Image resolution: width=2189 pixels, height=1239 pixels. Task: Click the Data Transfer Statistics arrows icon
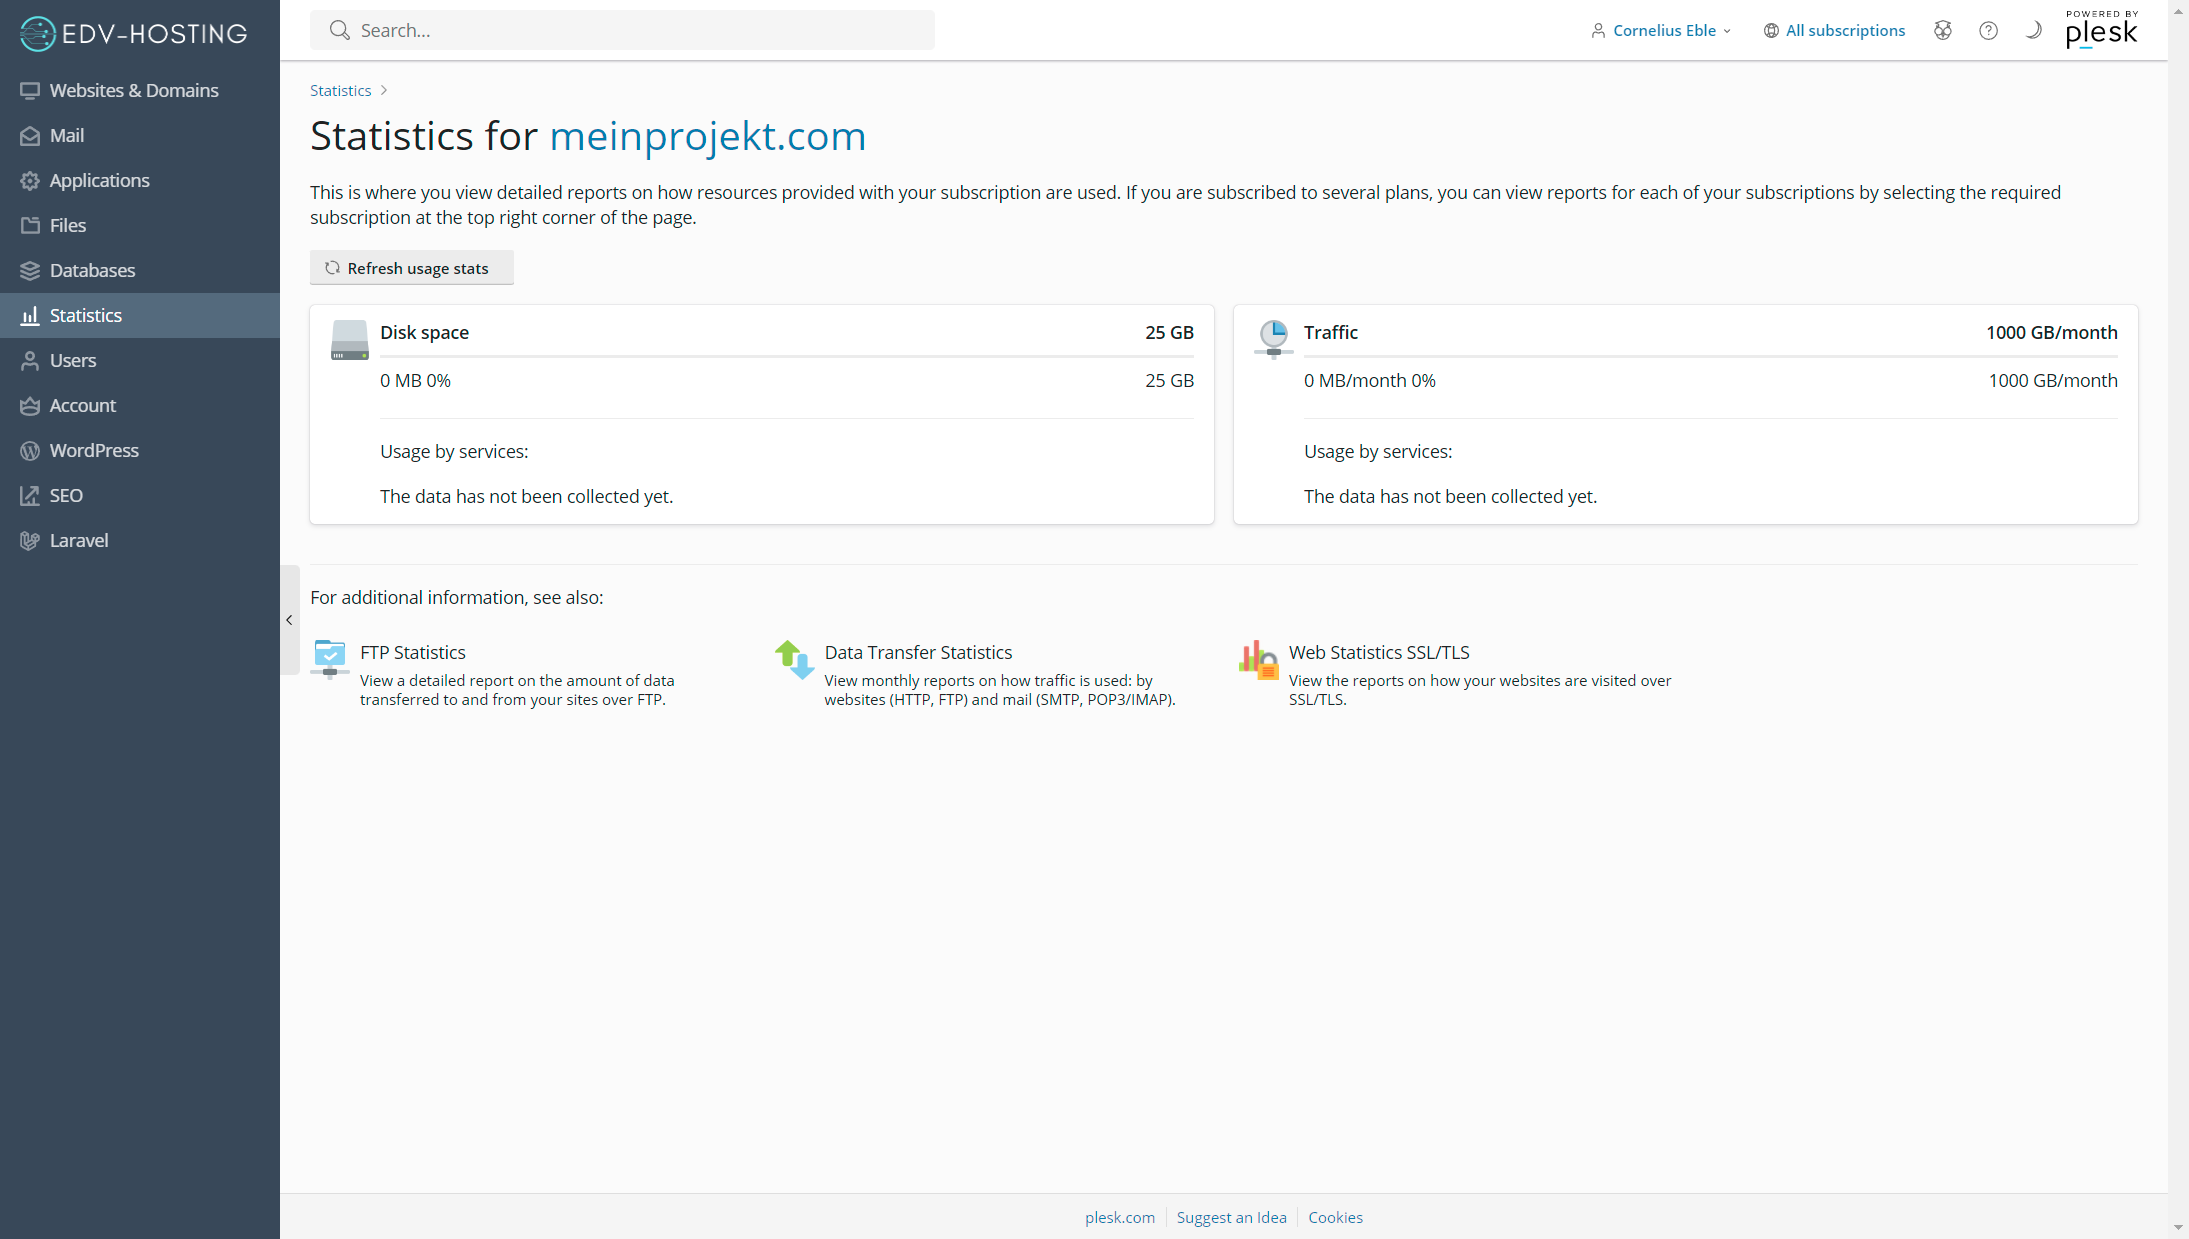click(x=794, y=659)
